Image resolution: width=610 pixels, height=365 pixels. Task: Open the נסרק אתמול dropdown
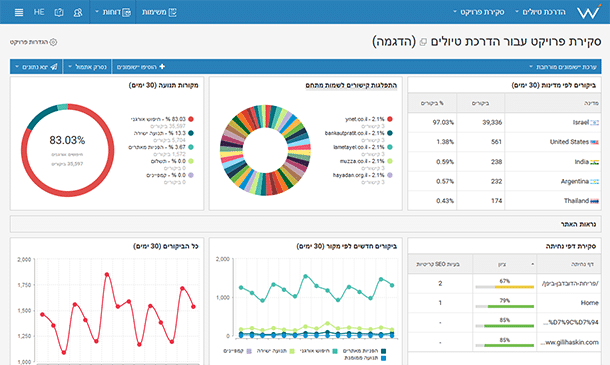(x=87, y=67)
